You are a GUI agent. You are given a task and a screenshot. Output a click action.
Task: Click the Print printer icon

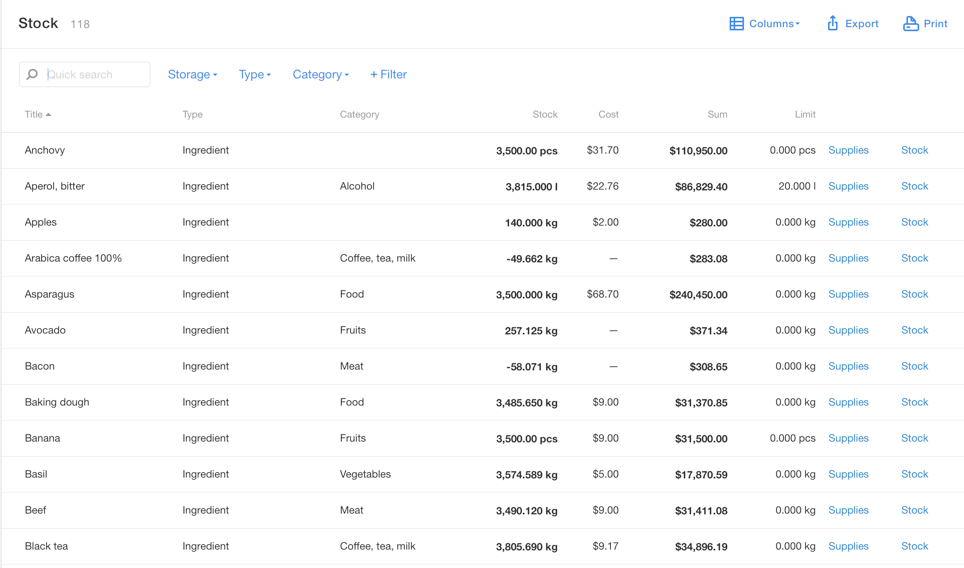[910, 23]
